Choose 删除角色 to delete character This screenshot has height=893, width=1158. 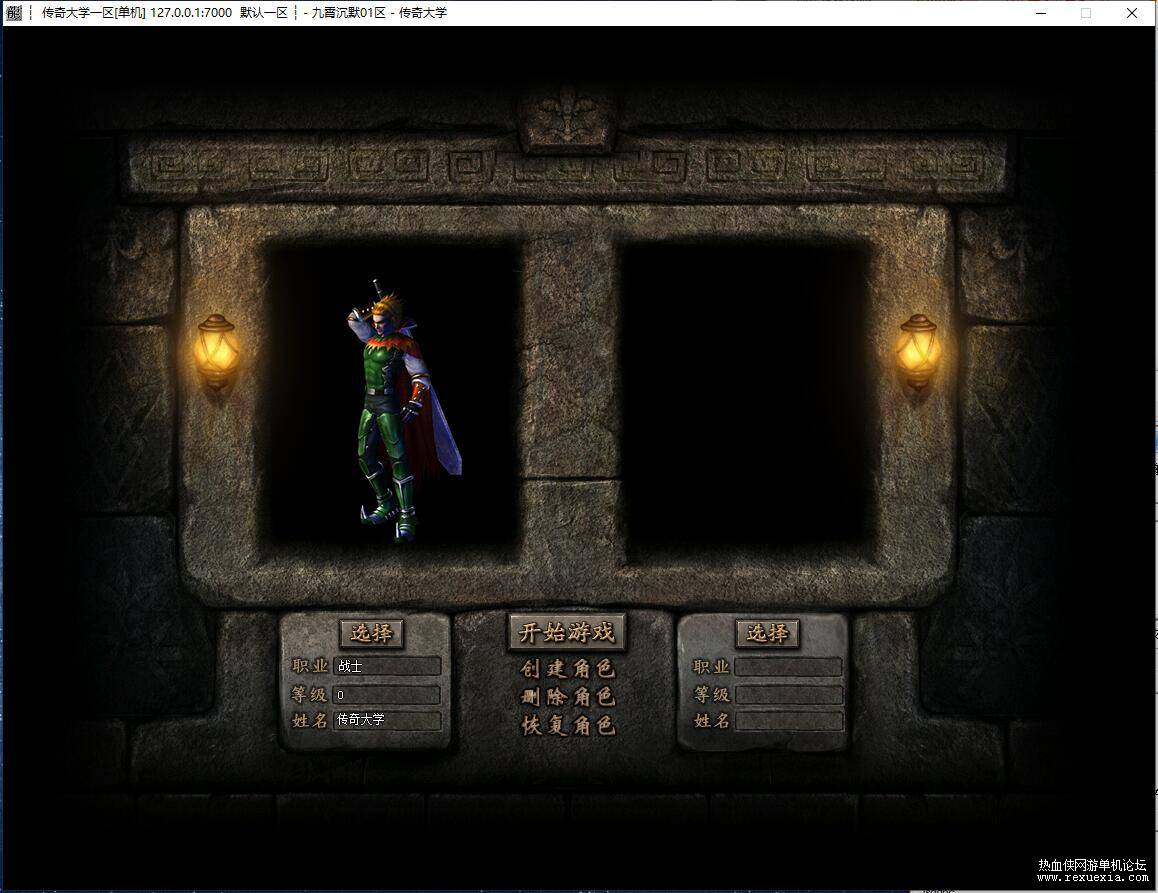point(567,697)
